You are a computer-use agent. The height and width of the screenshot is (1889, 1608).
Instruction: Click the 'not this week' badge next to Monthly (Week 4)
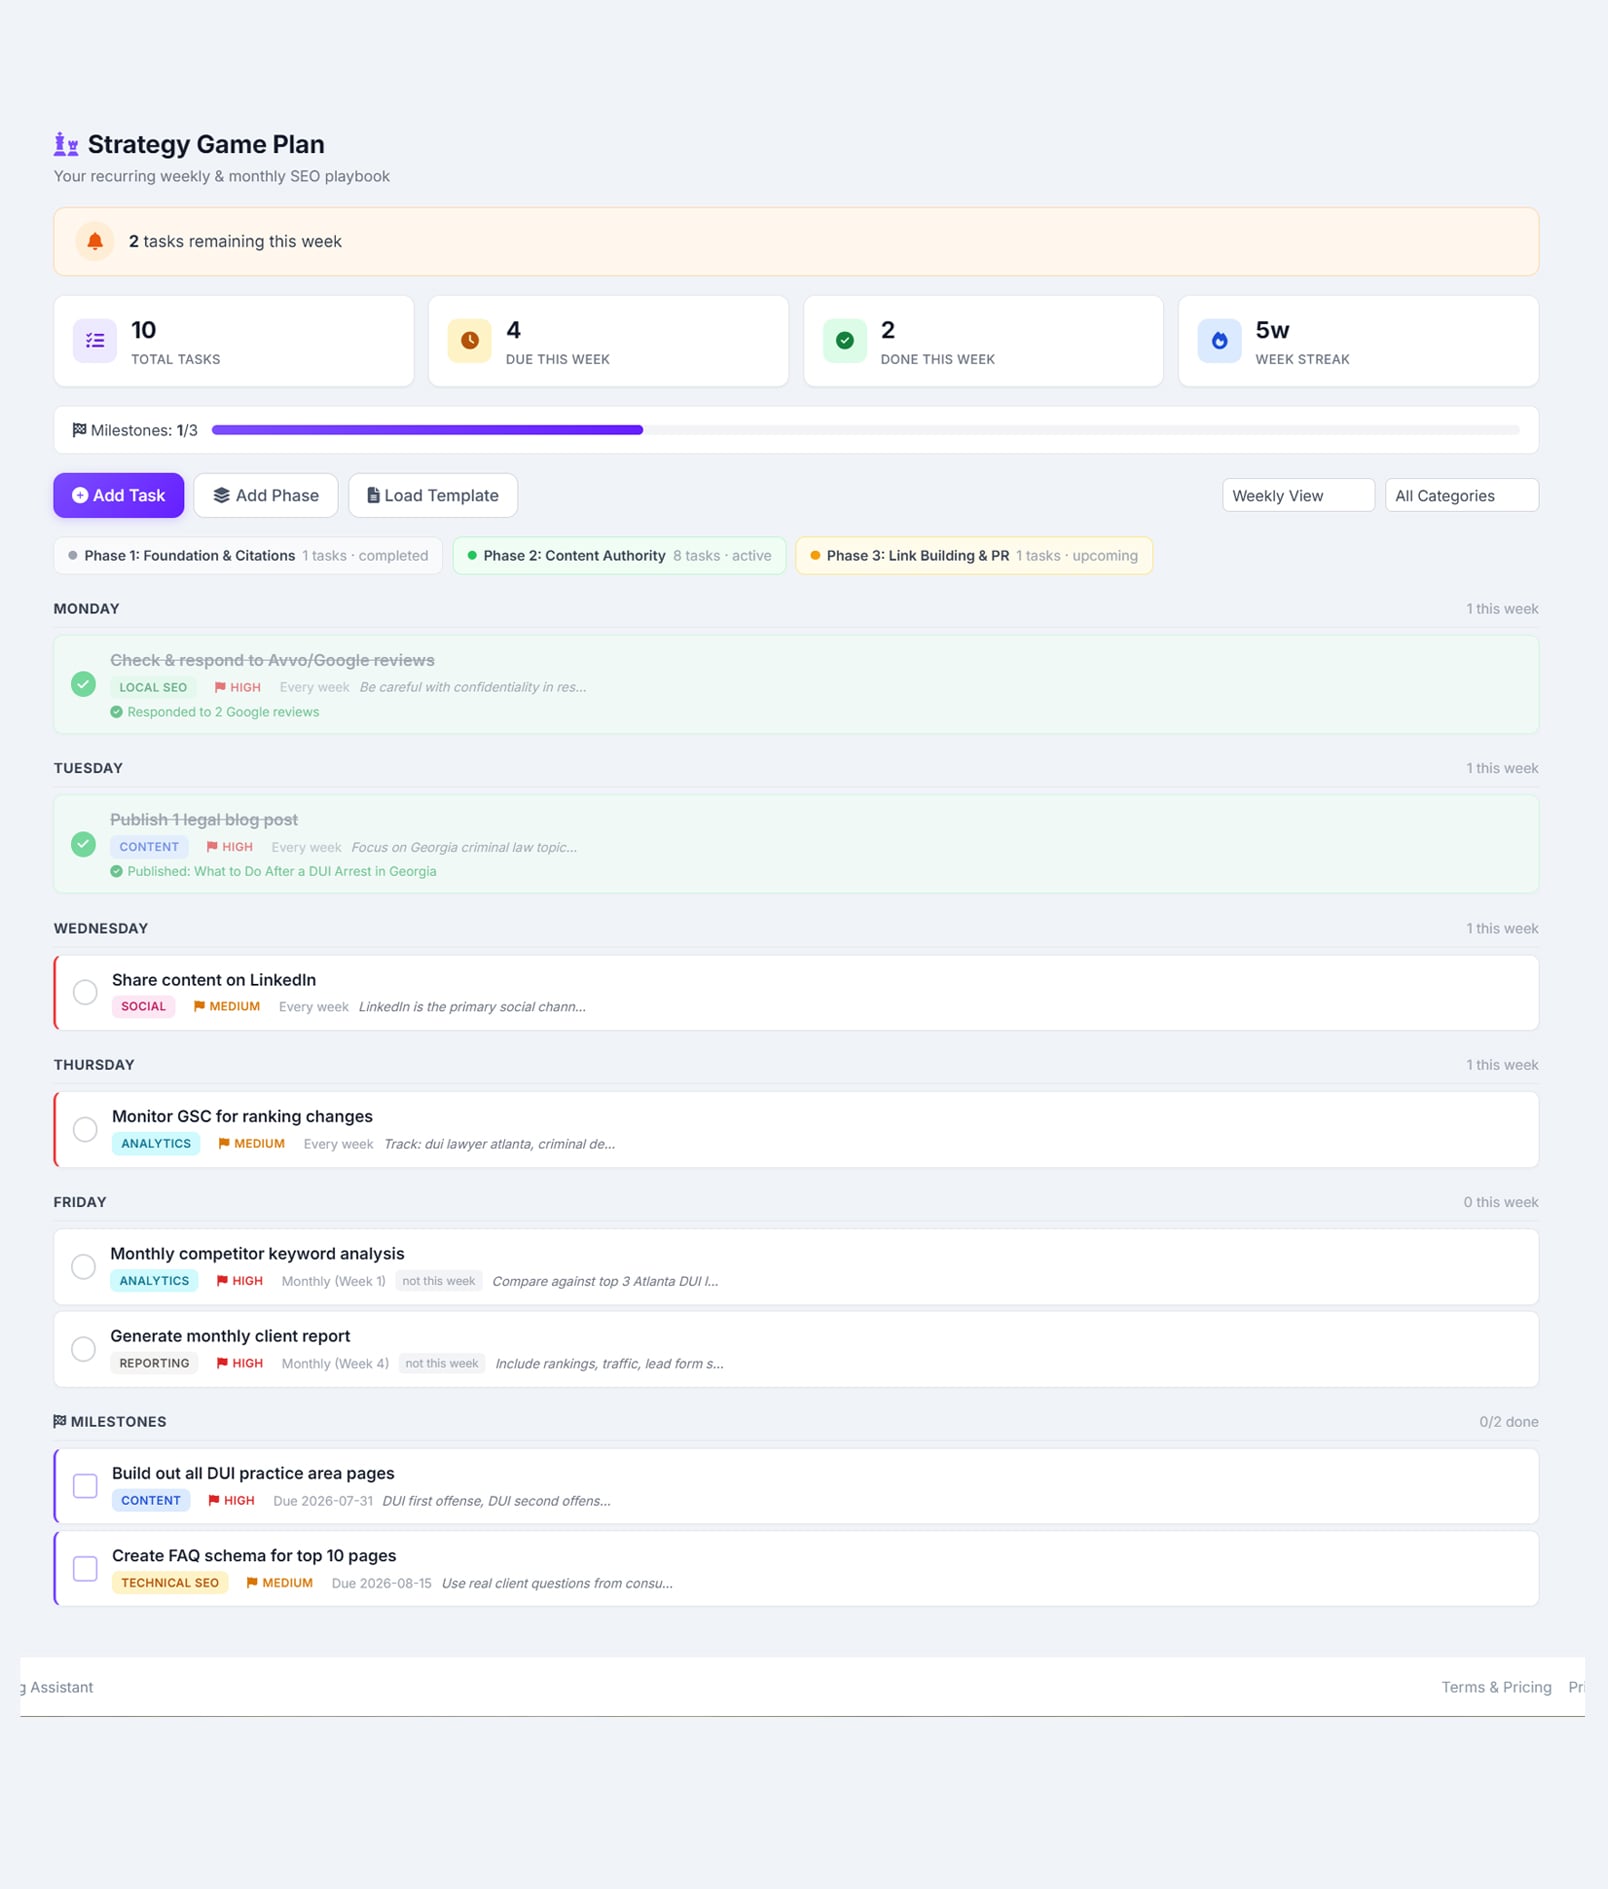pyautogui.click(x=442, y=1363)
